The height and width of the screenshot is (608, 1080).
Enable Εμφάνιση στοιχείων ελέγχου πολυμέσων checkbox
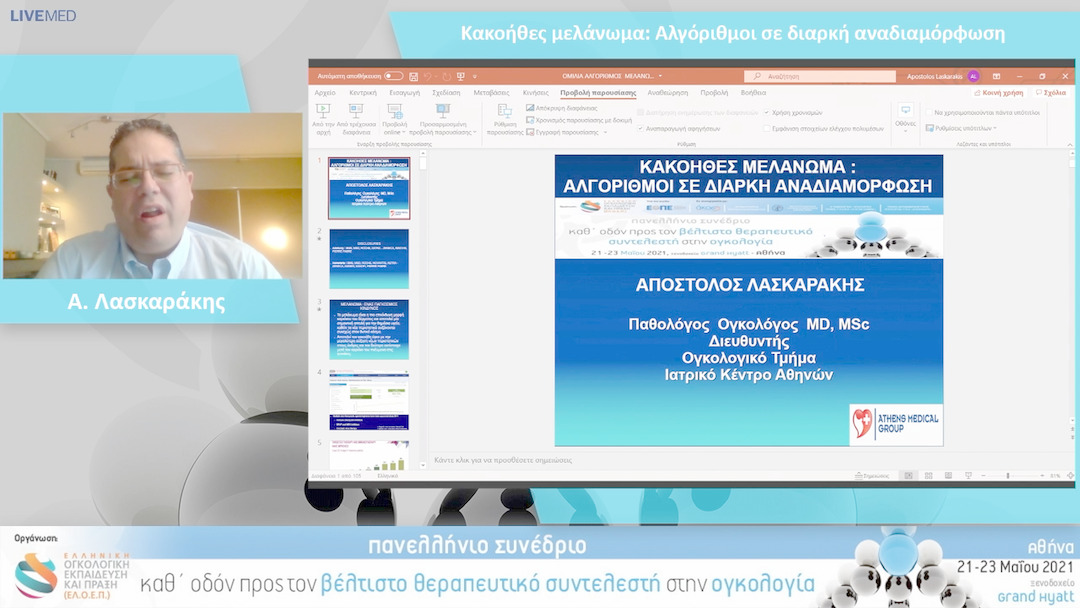coord(767,128)
